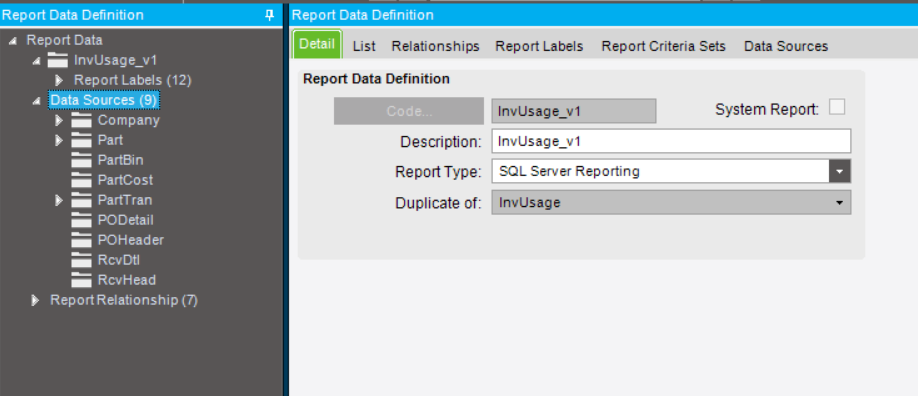Collapse the Data Sources (9) node
The height and width of the screenshot is (396, 918).
click(36, 101)
